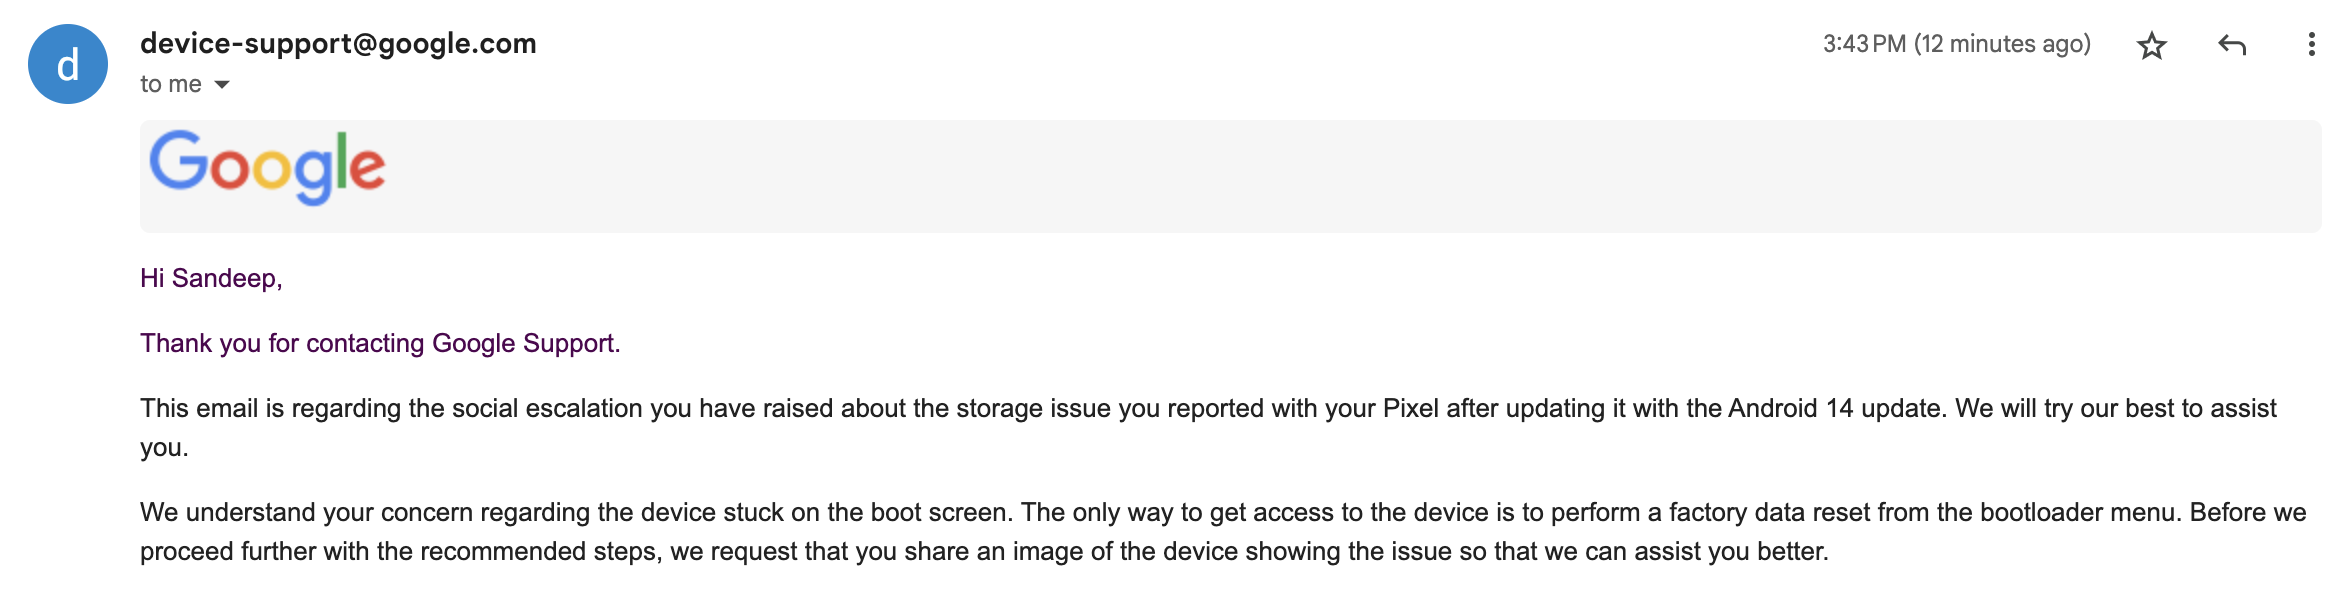Click the "3:43 PM (12 minutes ago)" timestamp
This screenshot has width=2348, height=600.
[1956, 44]
